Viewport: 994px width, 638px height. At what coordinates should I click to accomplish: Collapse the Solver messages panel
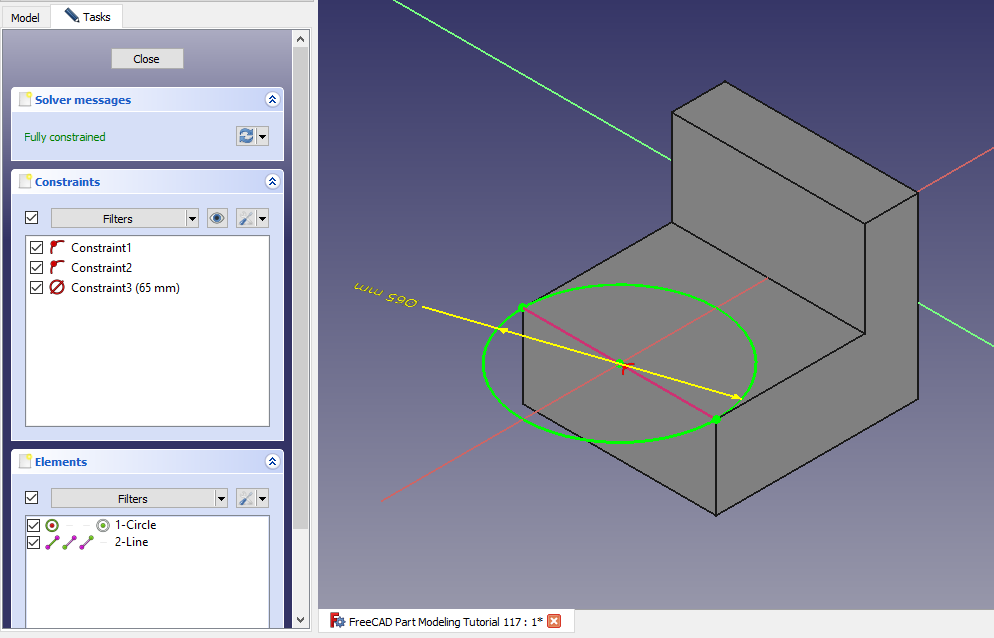(x=272, y=100)
